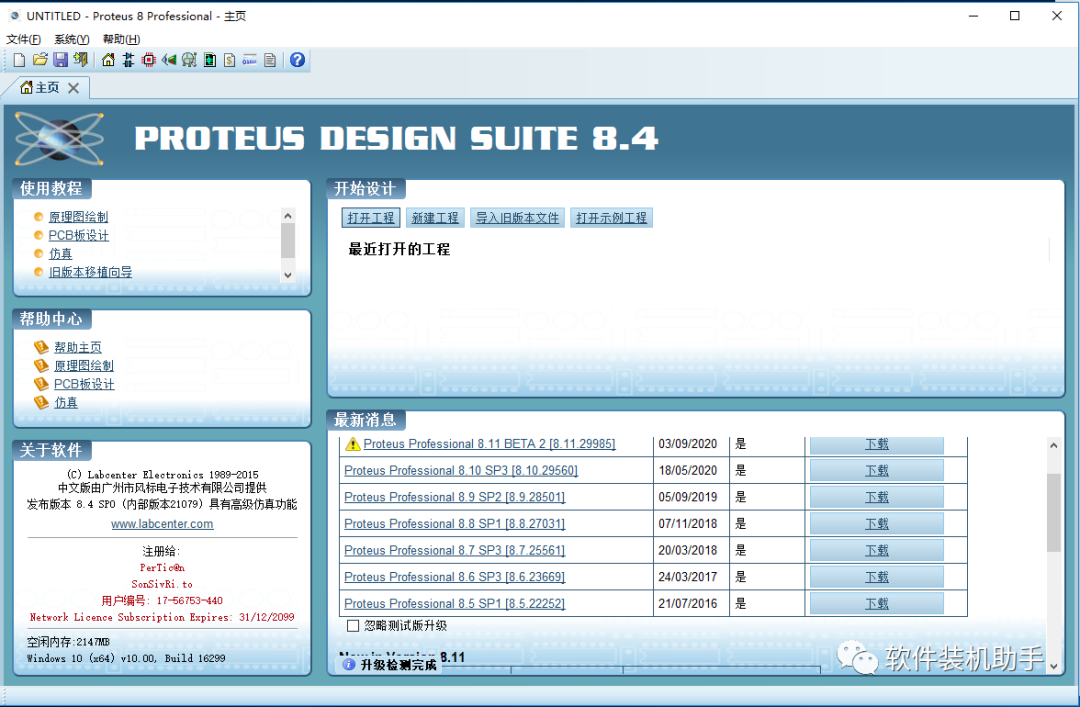Click 下载 for 8.8 SP1 row

pos(877,524)
